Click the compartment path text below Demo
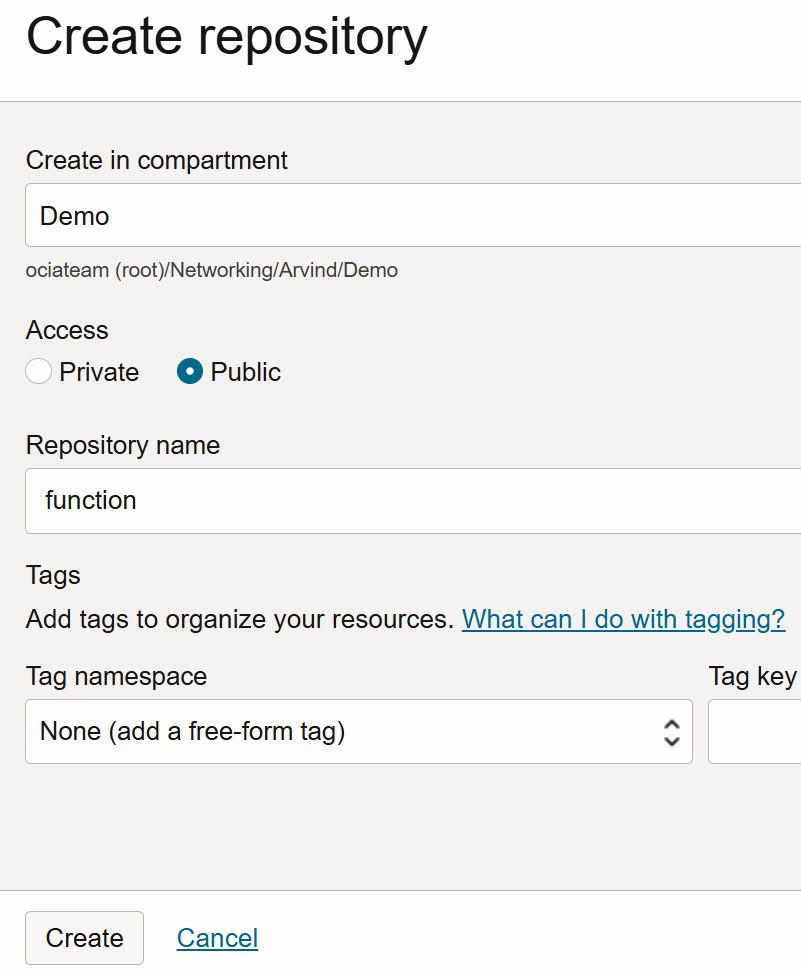This screenshot has height=973, width=801. coord(212,270)
